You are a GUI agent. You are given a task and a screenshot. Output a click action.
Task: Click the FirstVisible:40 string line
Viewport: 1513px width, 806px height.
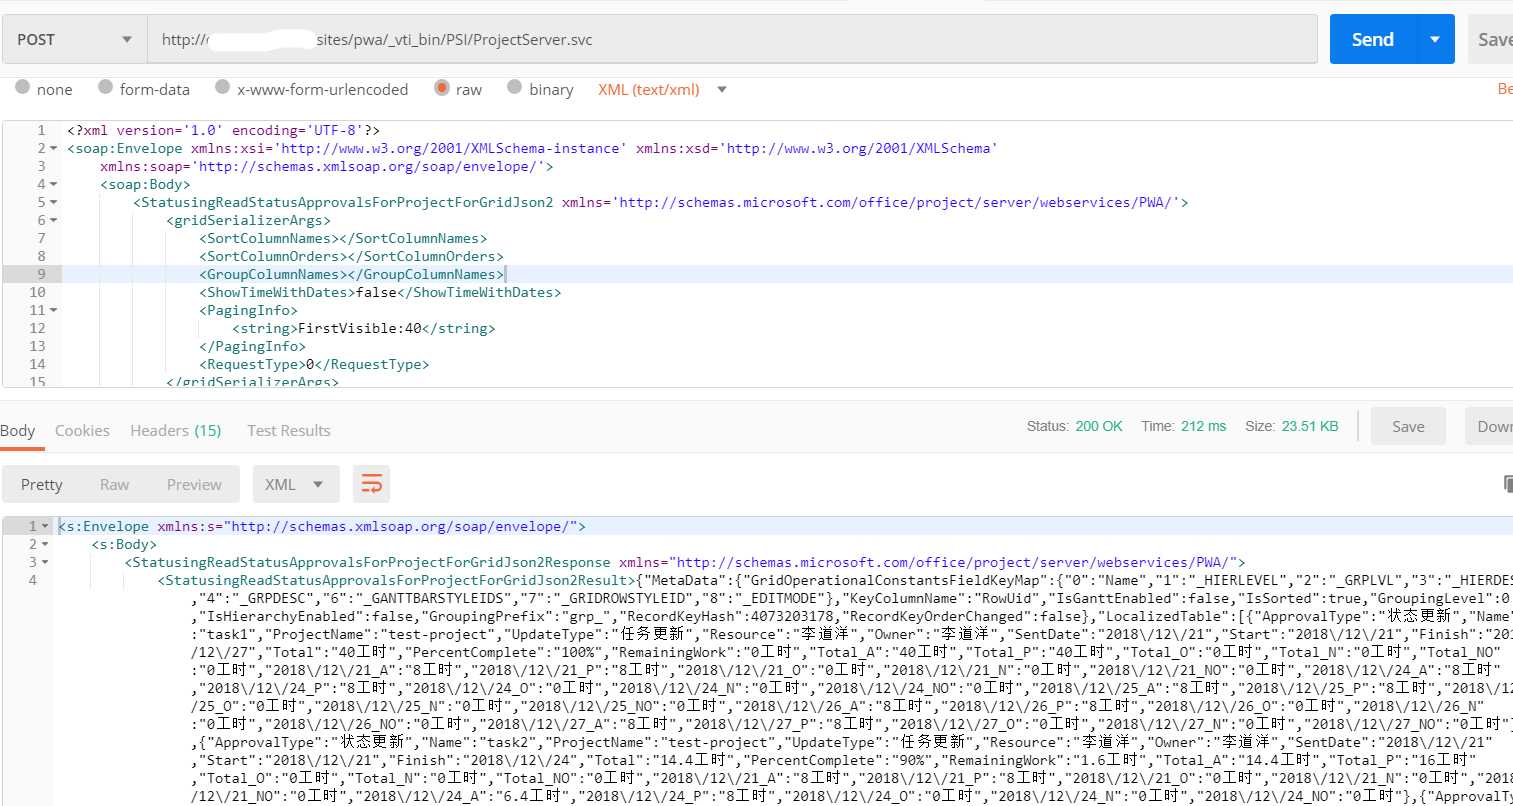tap(364, 328)
